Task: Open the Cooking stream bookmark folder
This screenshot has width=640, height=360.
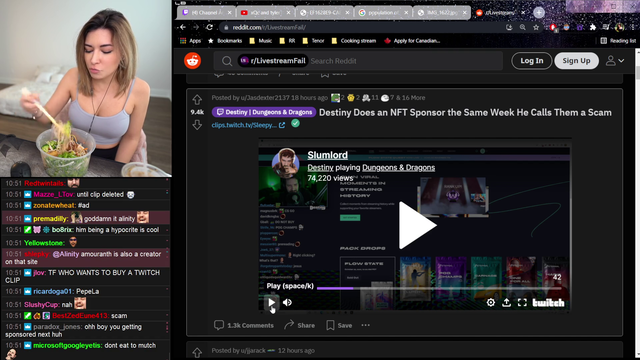Action: tap(353, 41)
